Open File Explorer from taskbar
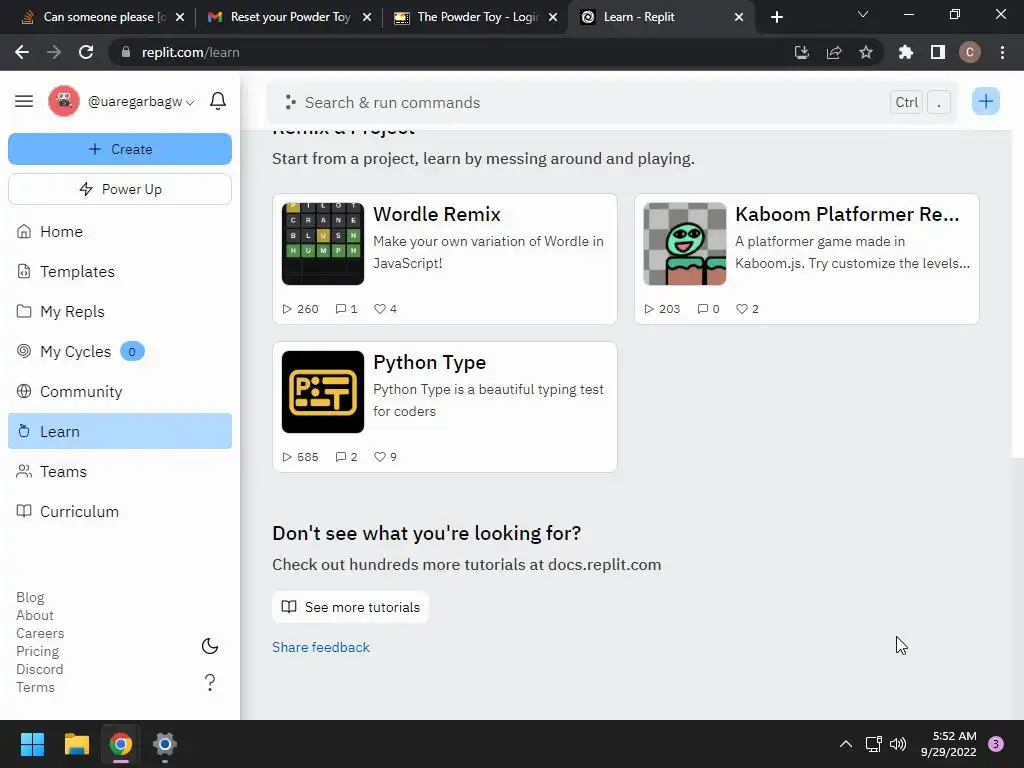 (76, 744)
